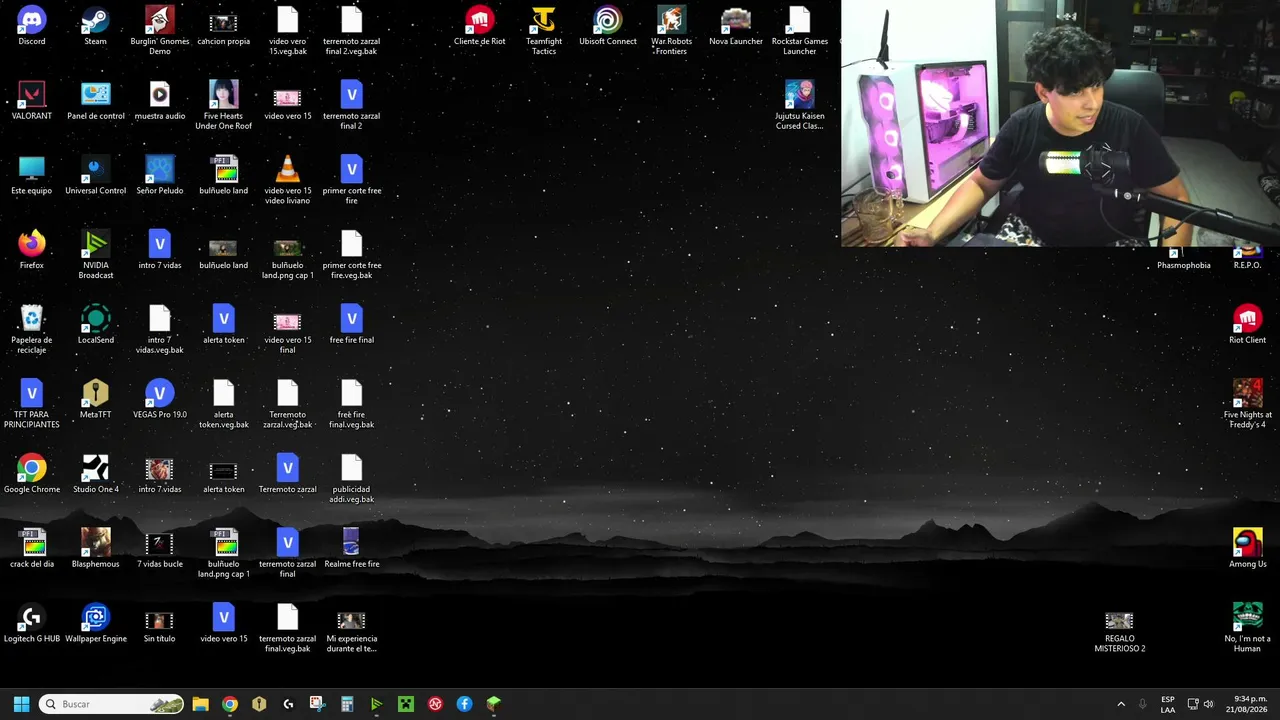Viewport: 1280px width, 720px height.
Task: Open free fire final VEGAS project
Action: click(351, 325)
